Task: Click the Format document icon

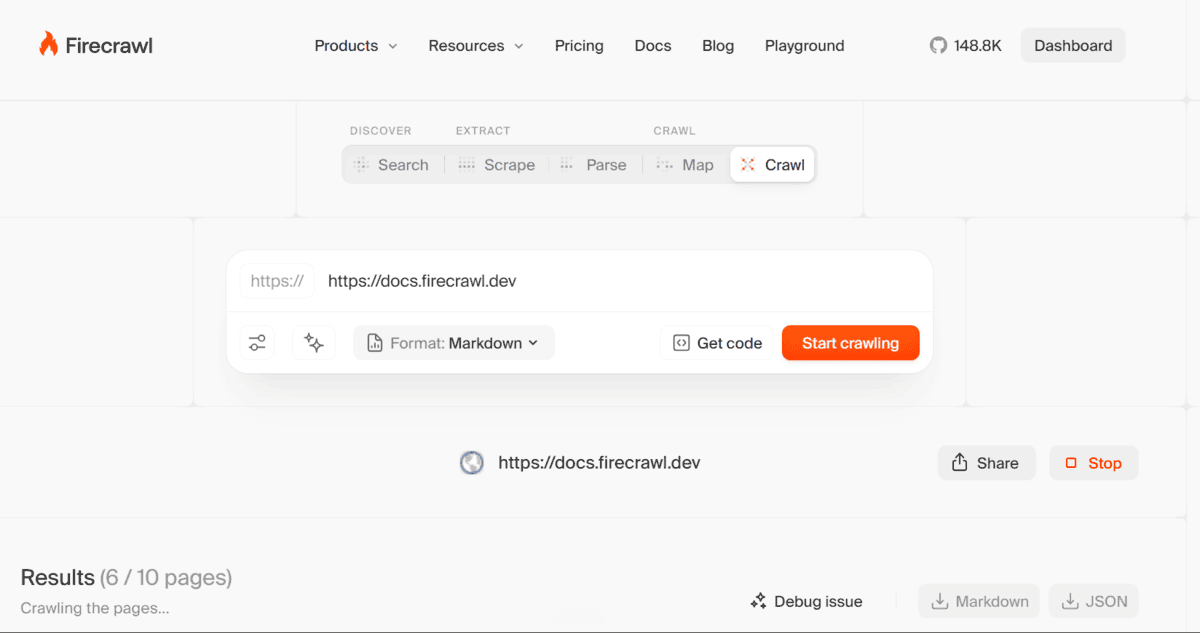Action: tap(375, 343)
